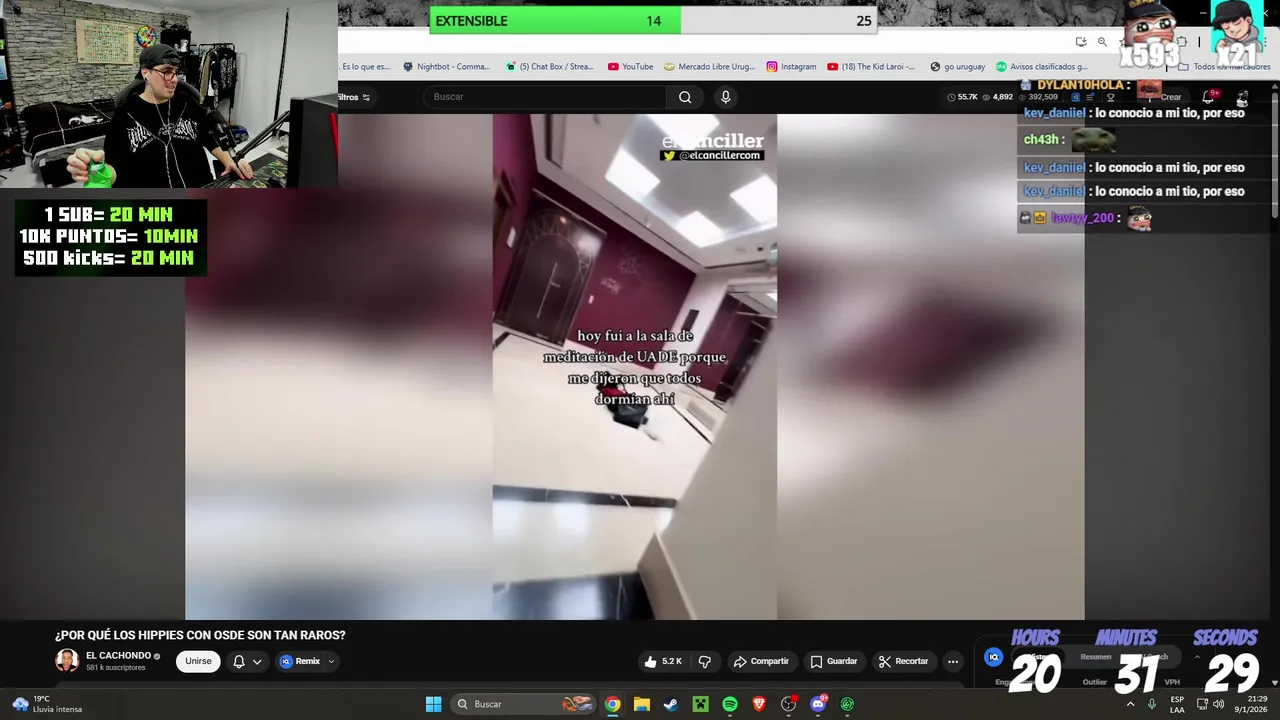
Task: Open the go uruguay bookmark
Action: [x=957, y=67]
